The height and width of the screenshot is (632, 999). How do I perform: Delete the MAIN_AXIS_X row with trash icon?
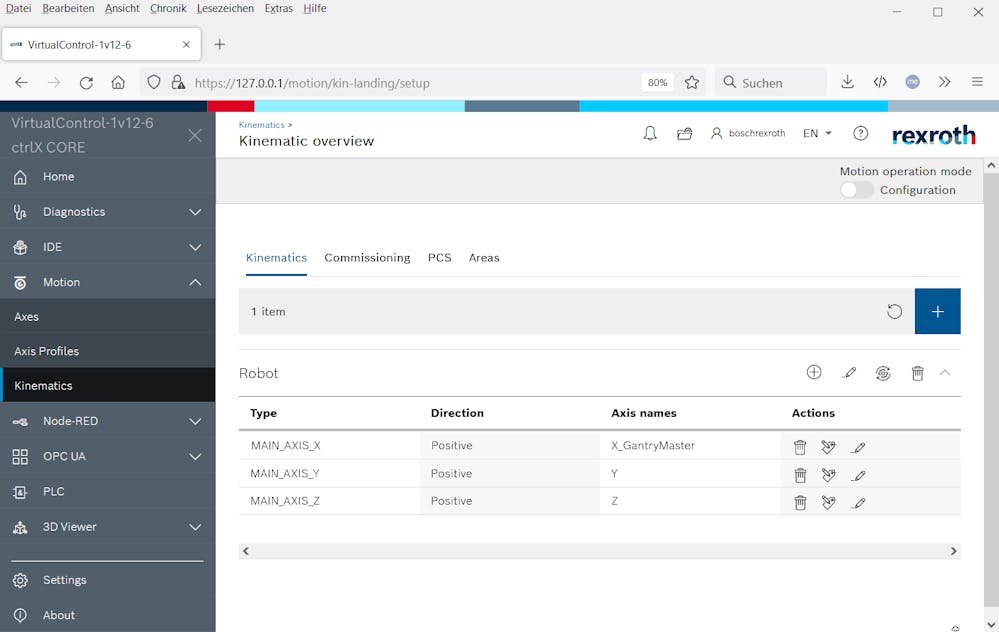coord(800,447)
